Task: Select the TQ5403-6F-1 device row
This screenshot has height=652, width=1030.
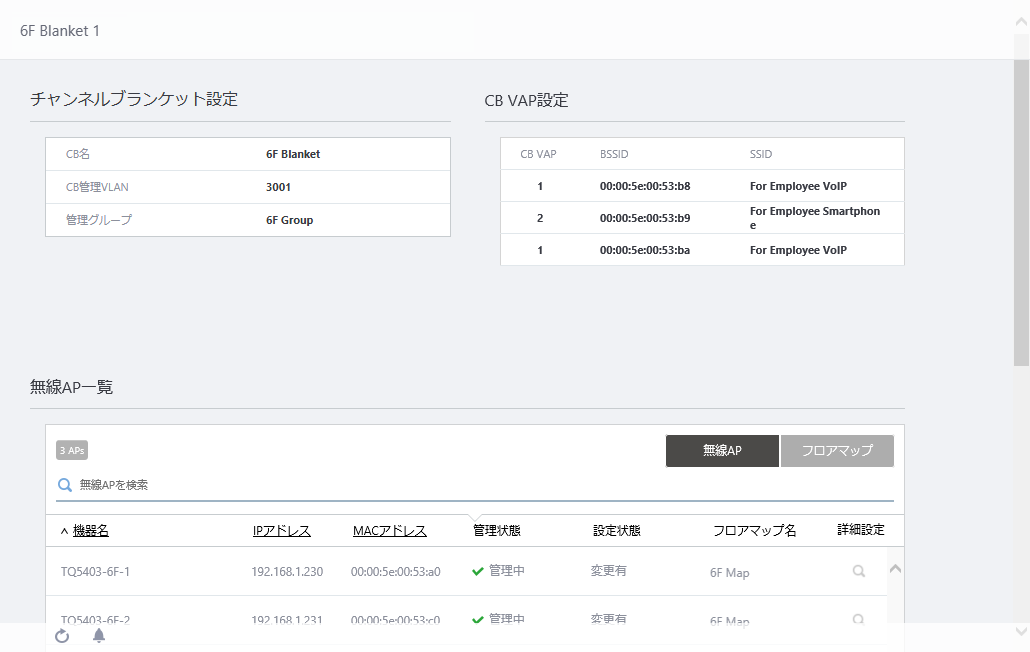Action: pyautogui.click(x=466, y=571)
